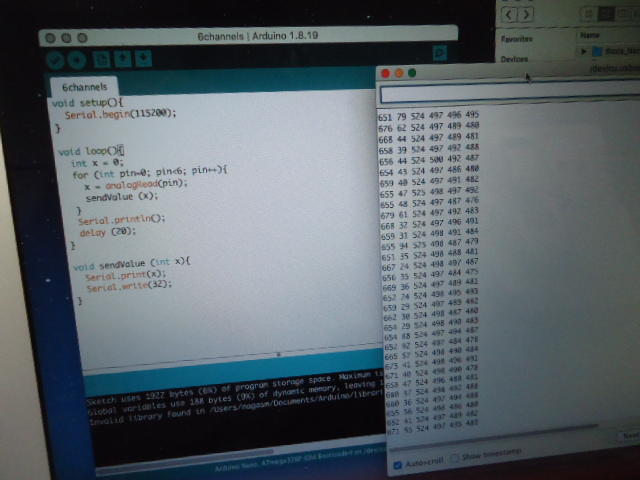Image resolution: width=640 pixels, height=480 pixels.
Task: Click the line "Serial.println();"
Action: (122, 220)
